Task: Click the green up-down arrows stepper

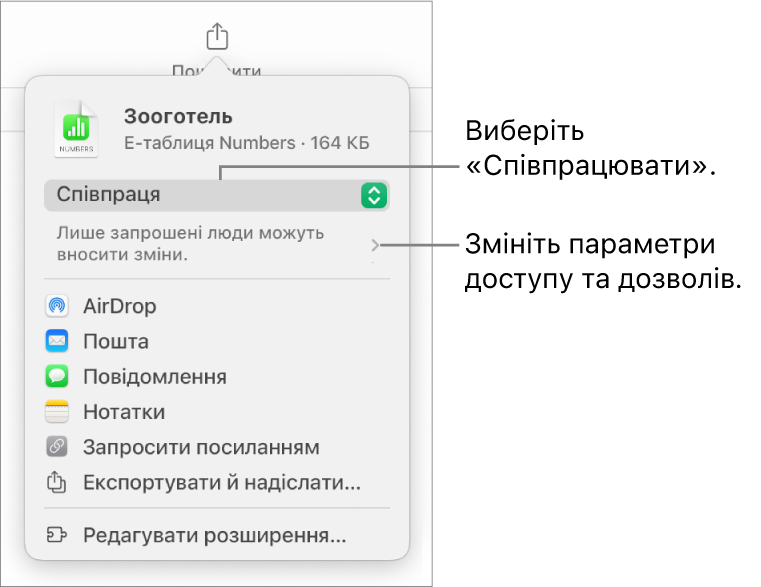Action: pyautogui.click(x=374, y=196)
